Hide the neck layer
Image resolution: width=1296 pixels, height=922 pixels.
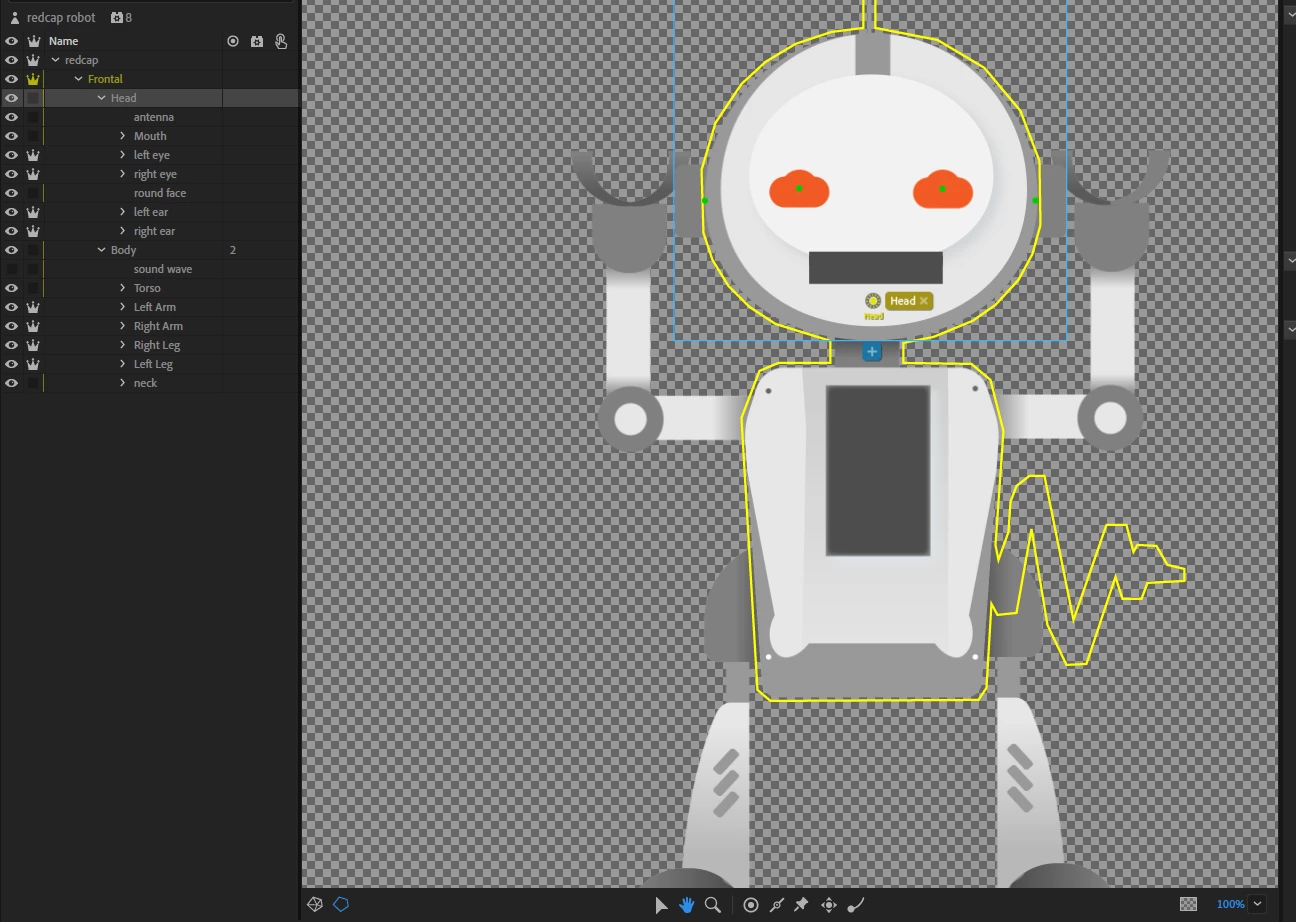pos(12,383)
